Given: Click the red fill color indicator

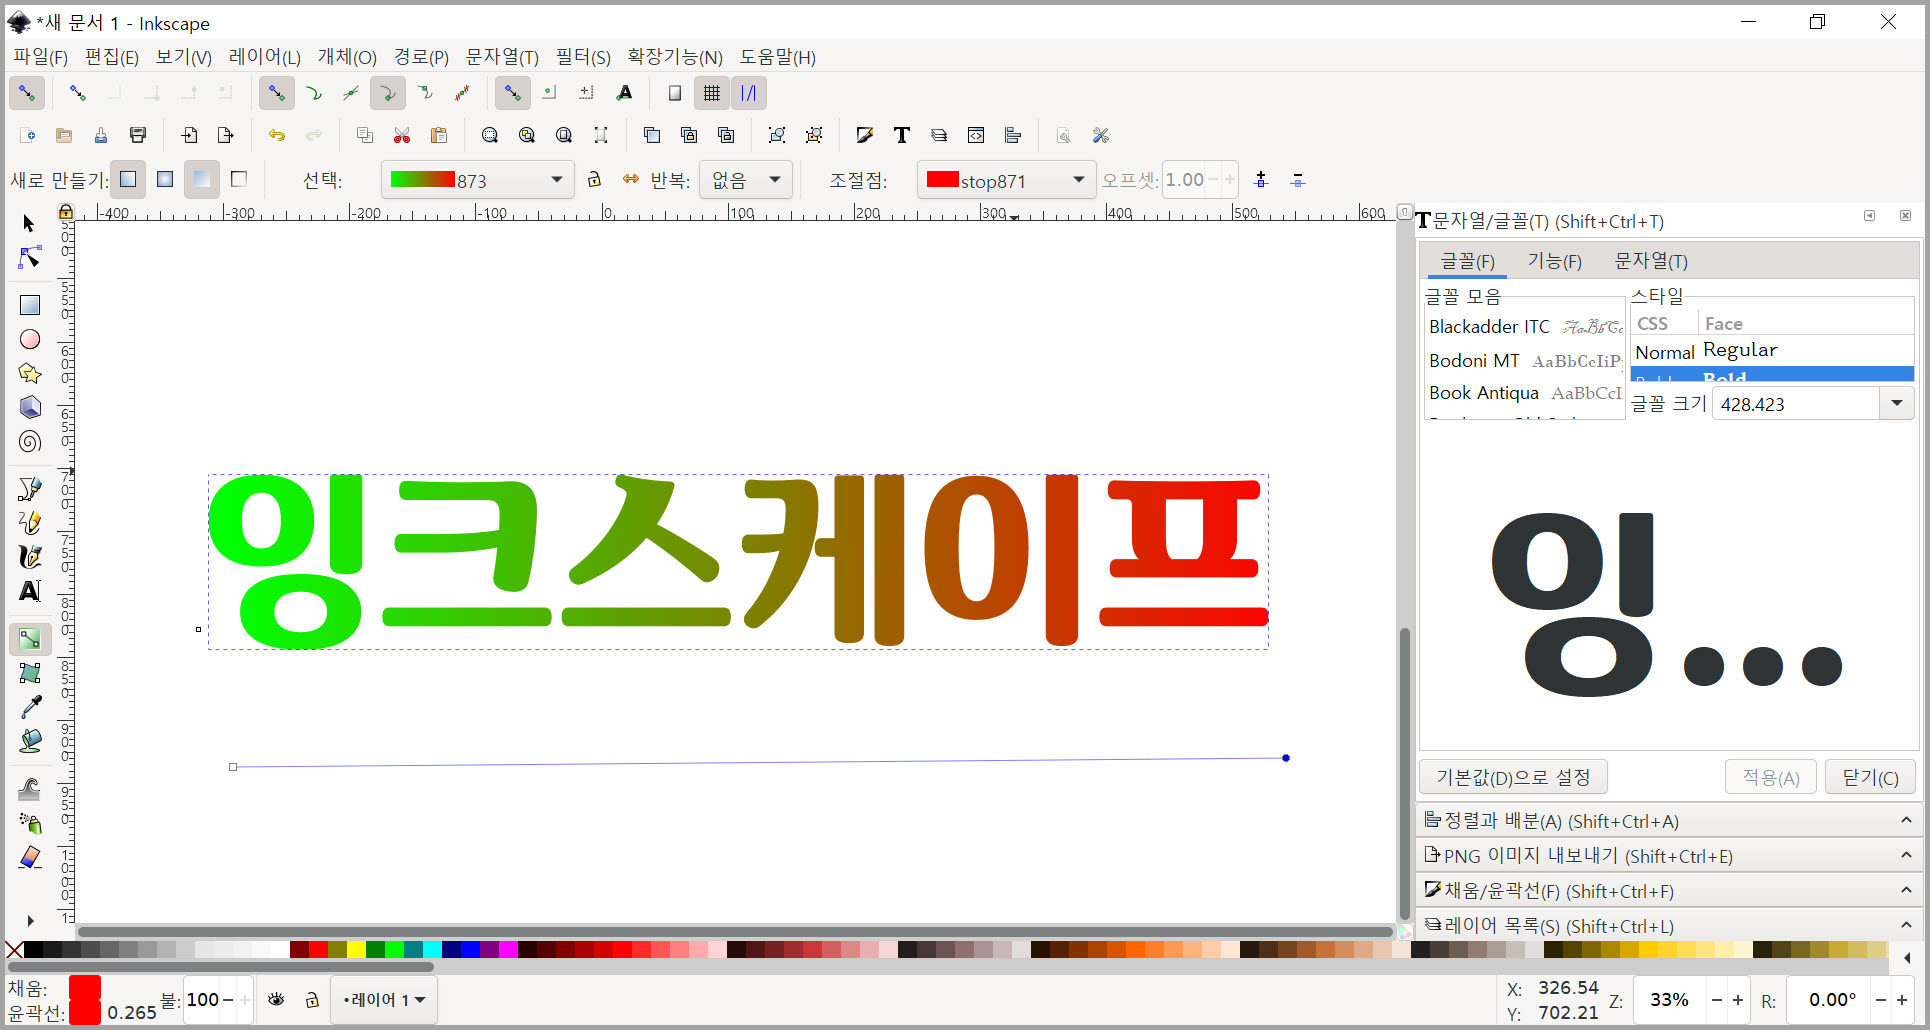Looking at the screenshot, I should pos(85,988).
